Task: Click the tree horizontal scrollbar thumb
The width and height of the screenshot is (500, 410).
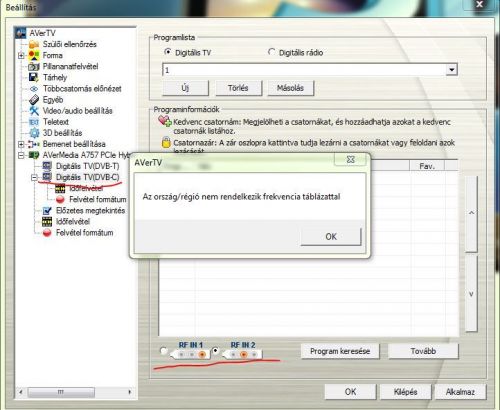Action: tap(61, 392)
